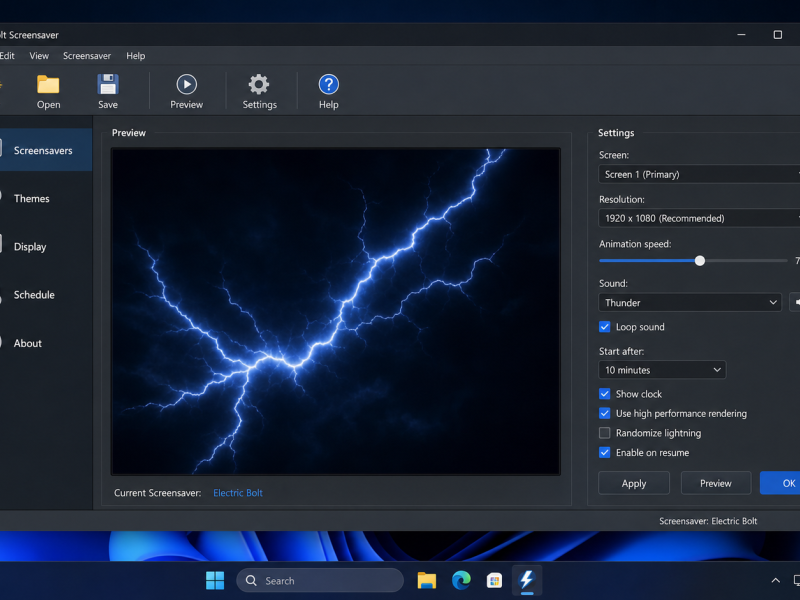Open the Schedule sidebar section
The height and width of the screenshot is (600, 800).
click(x=46, y=295)
